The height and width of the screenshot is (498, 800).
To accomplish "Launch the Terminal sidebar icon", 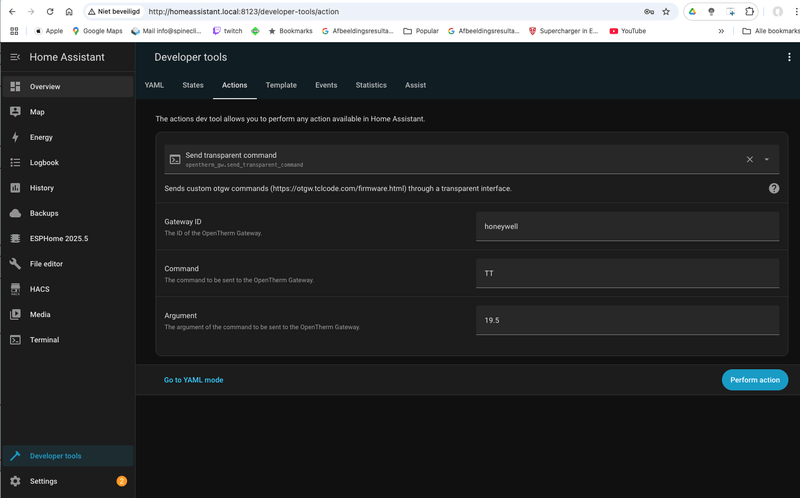I will point(15,340).
